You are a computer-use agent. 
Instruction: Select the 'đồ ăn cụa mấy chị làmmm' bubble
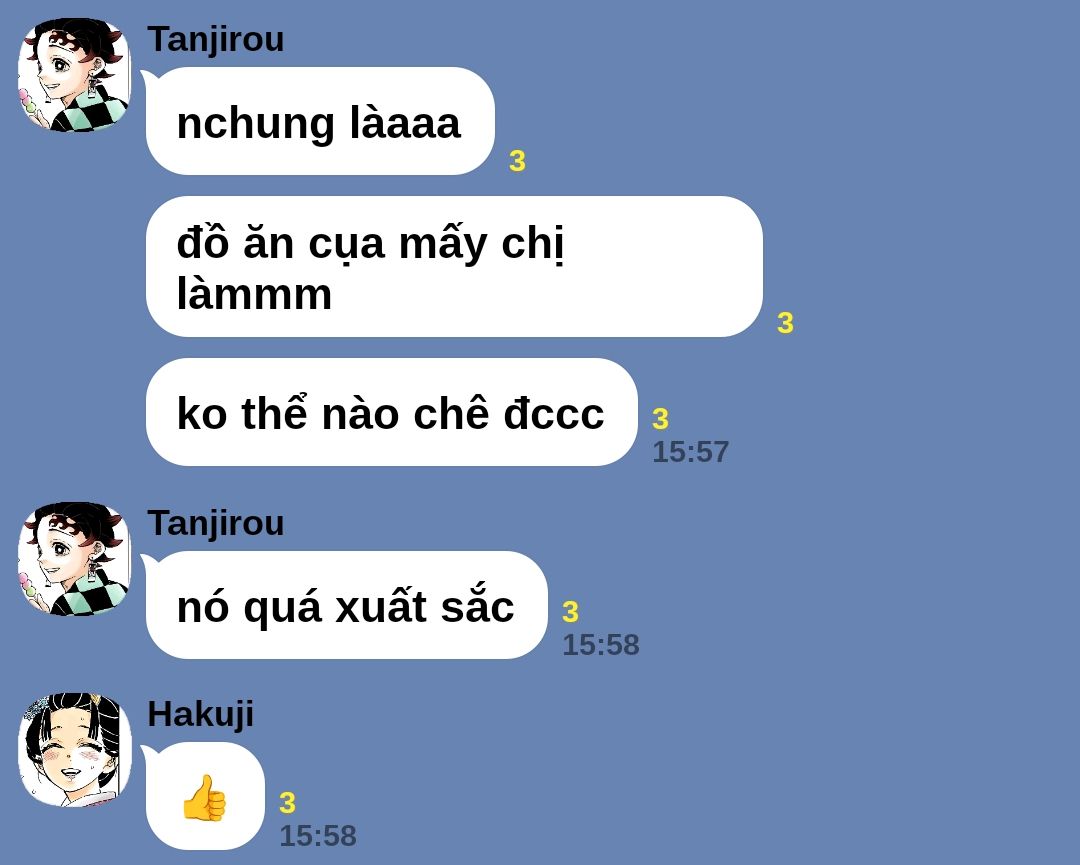(454, 267)
